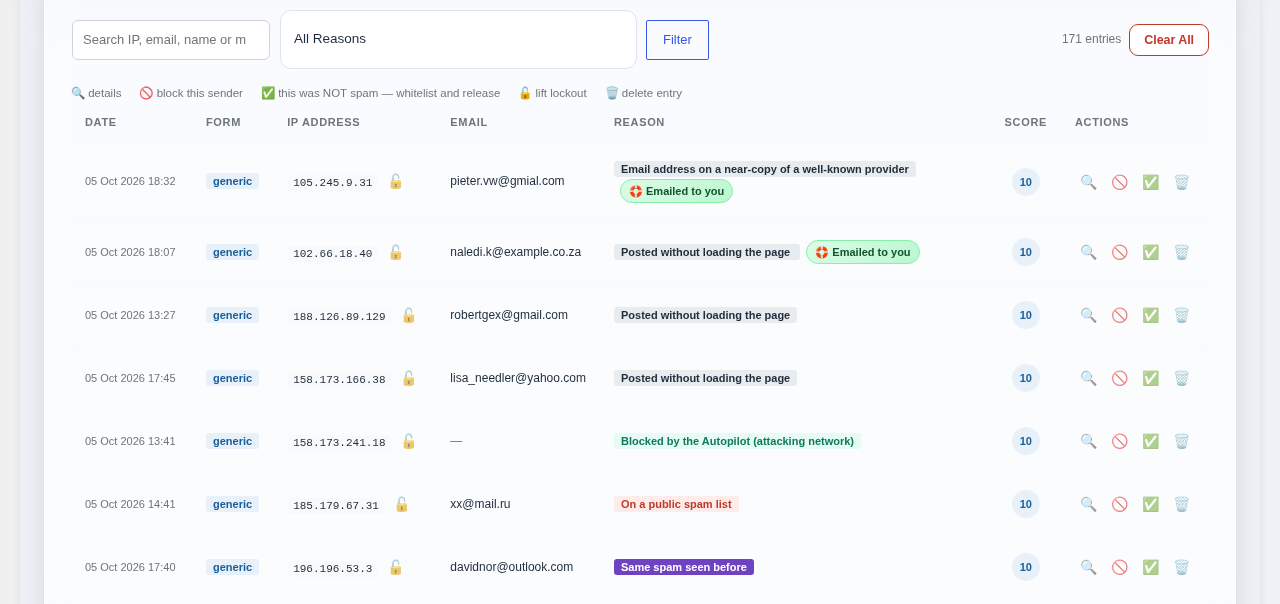Click Emailed to you badge for naledi.k@example.co.za
This screenshot has width=1280, height=604.
[863, 252]
